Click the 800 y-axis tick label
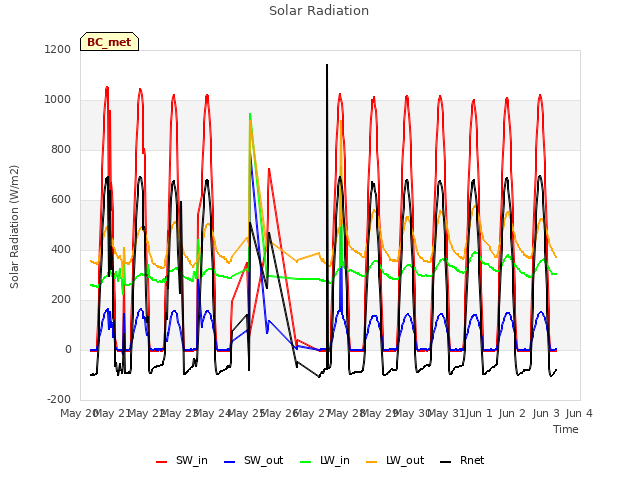The width and height of the screenshot is (640, 480). click(x=61, y=150)
